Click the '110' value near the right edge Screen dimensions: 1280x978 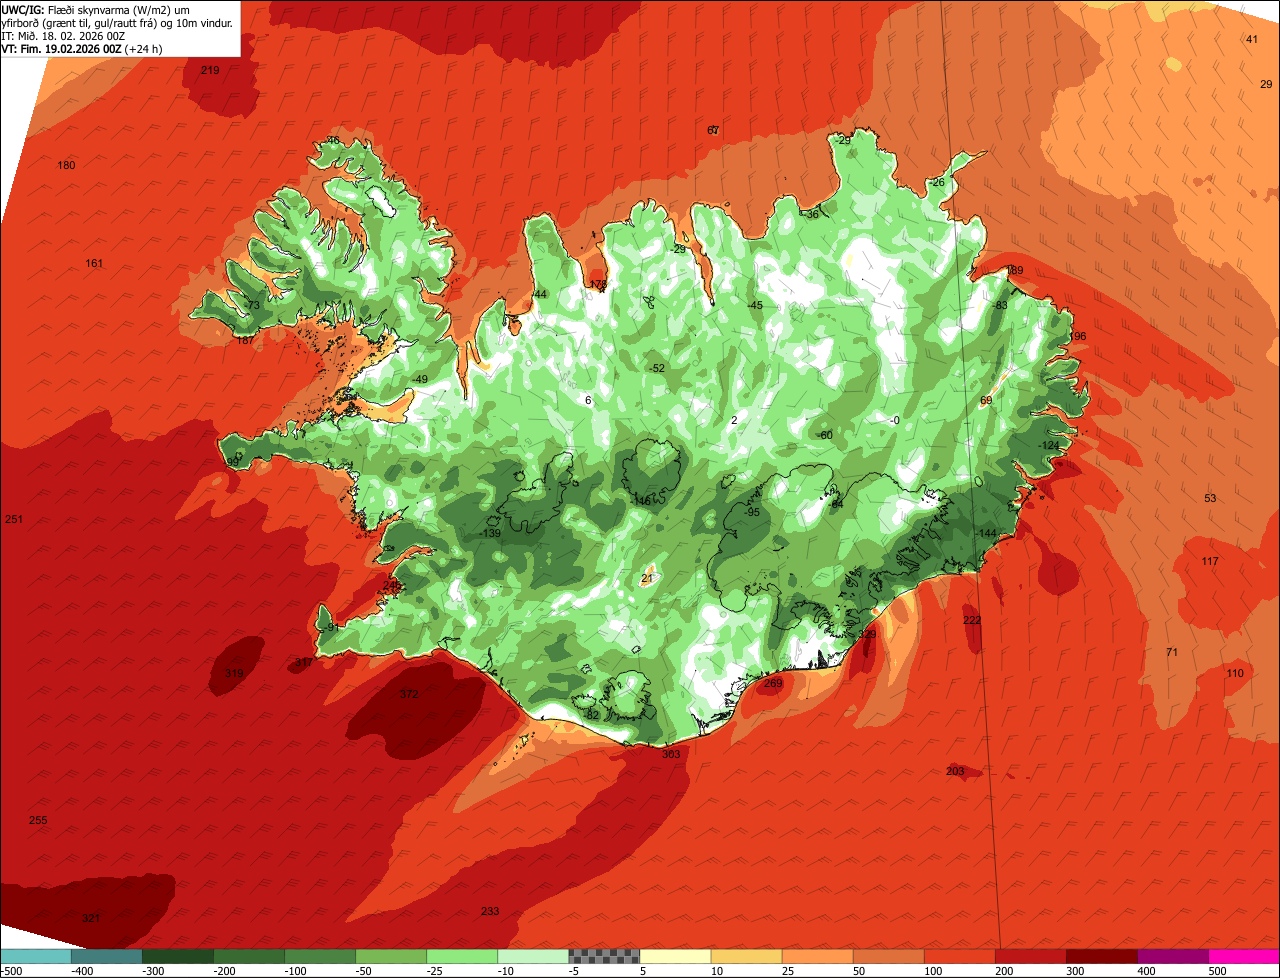[1235, 673]
